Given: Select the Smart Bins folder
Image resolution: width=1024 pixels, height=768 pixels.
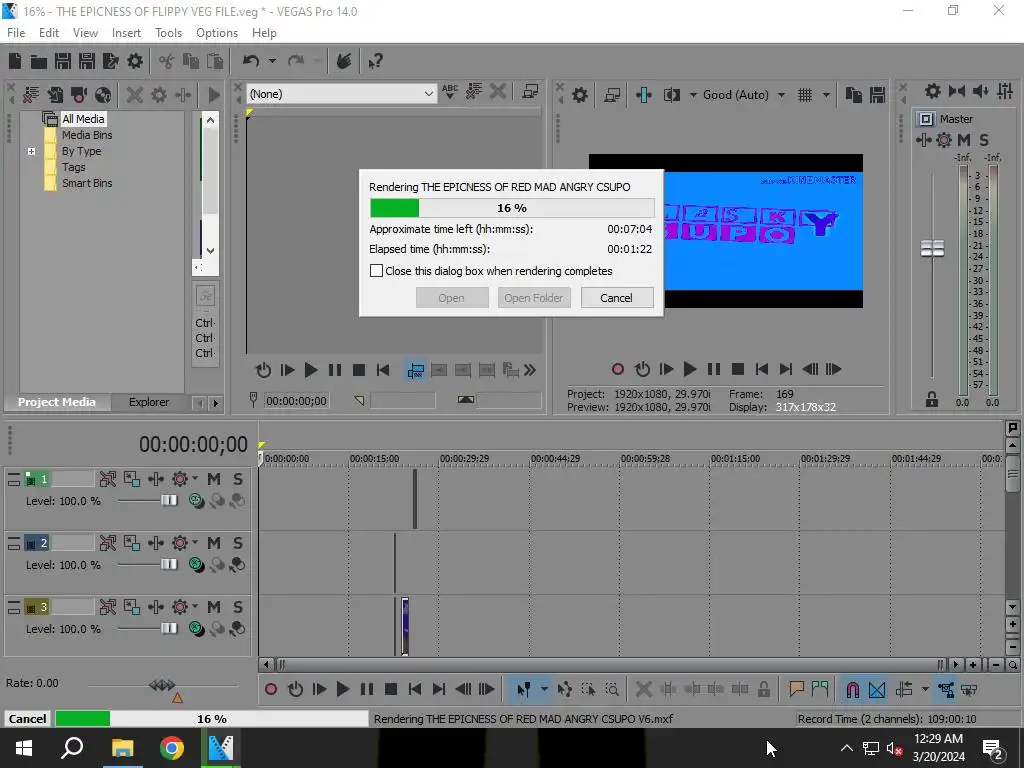Looking at the screenshot, I should coord(87,184).
